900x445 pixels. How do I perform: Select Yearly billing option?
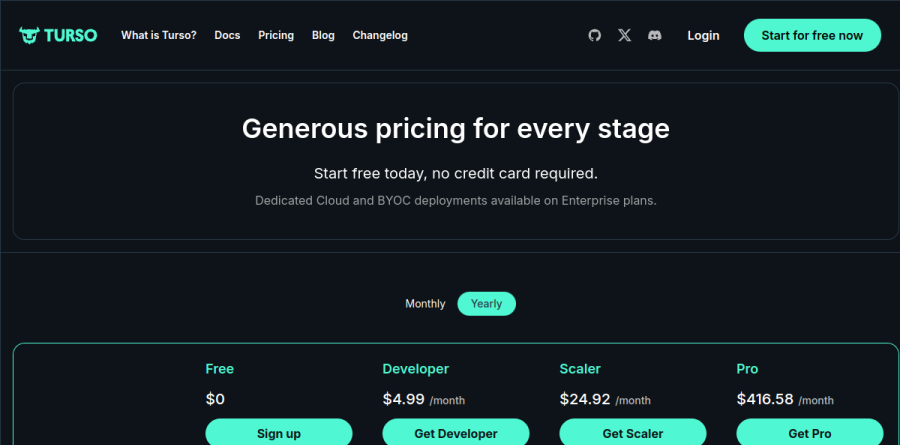coord(487,304)
